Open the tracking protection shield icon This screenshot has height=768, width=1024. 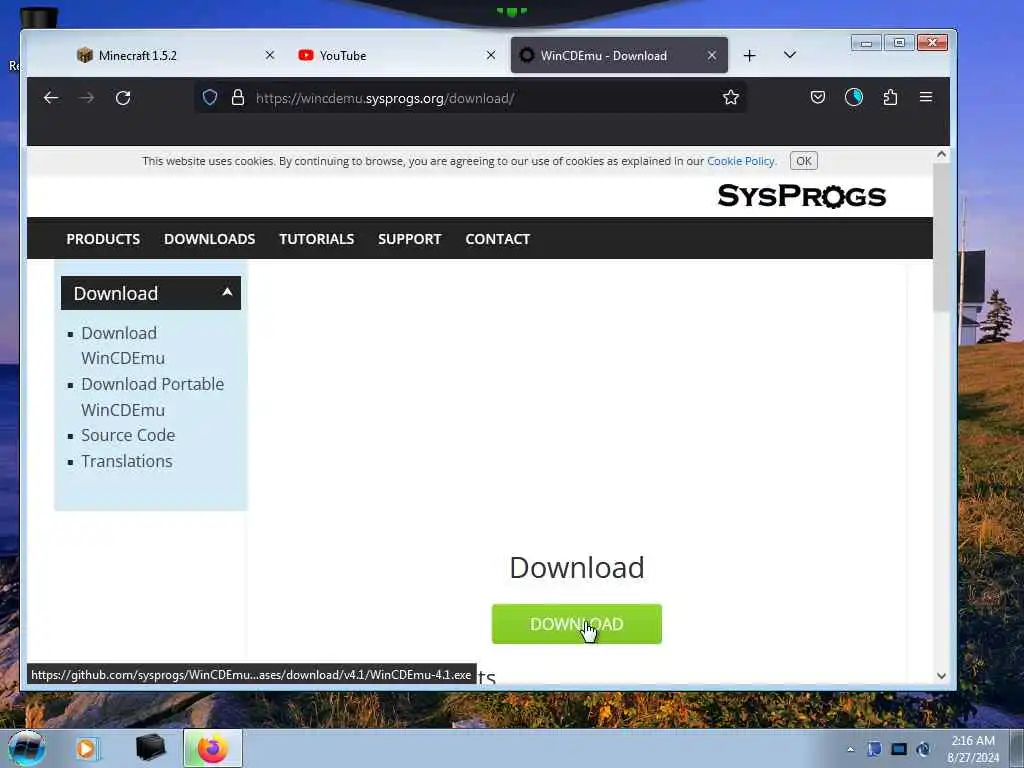pyautogui.click(x=210, y=98)
